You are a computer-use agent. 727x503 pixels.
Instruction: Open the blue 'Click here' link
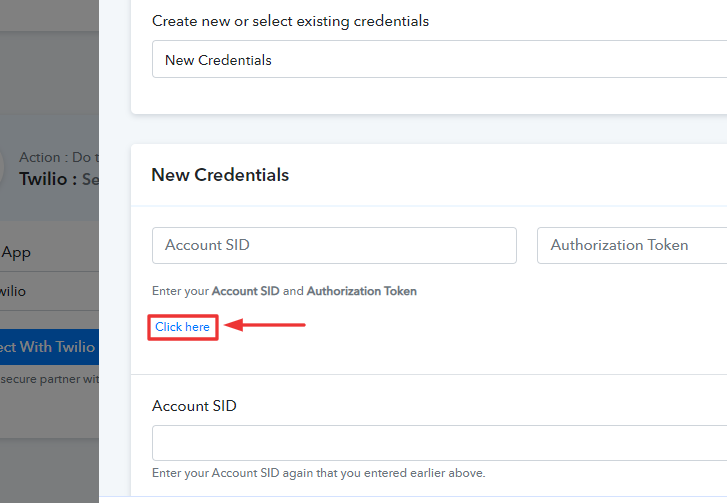182,327
